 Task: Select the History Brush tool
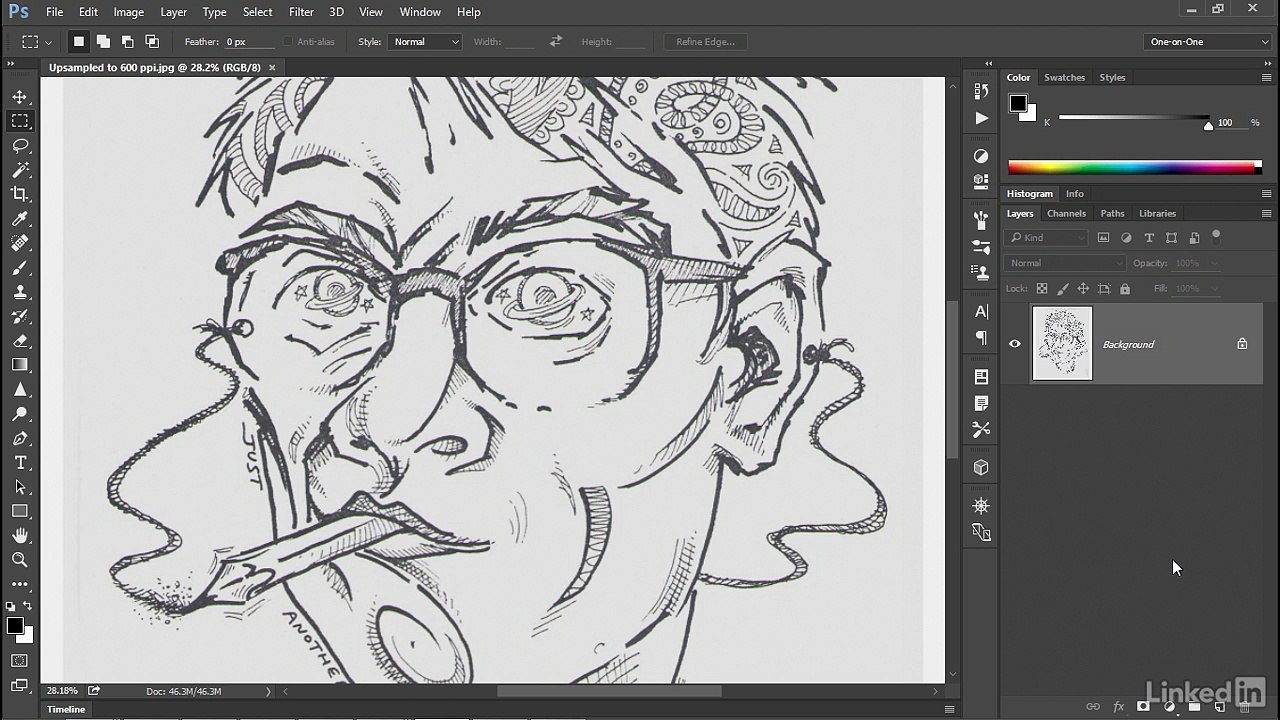(20, 316)
